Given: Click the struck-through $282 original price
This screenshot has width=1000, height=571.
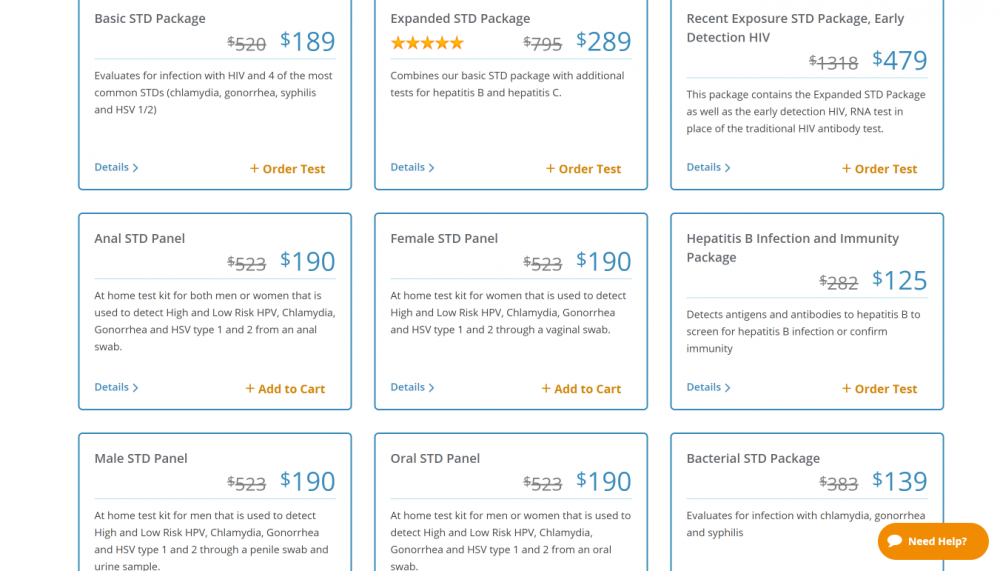Looking at the screenshot, I should tap(838, 283).
